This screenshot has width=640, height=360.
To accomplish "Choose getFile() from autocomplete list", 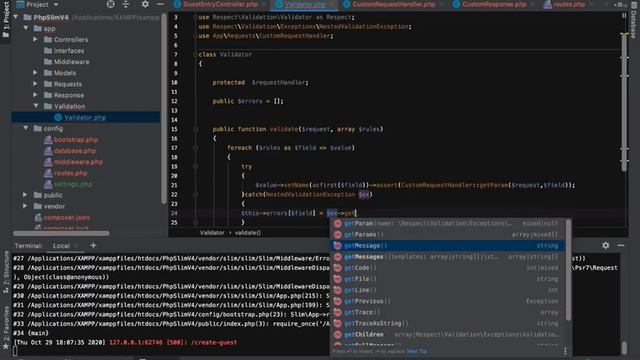I will click(447, 279).
